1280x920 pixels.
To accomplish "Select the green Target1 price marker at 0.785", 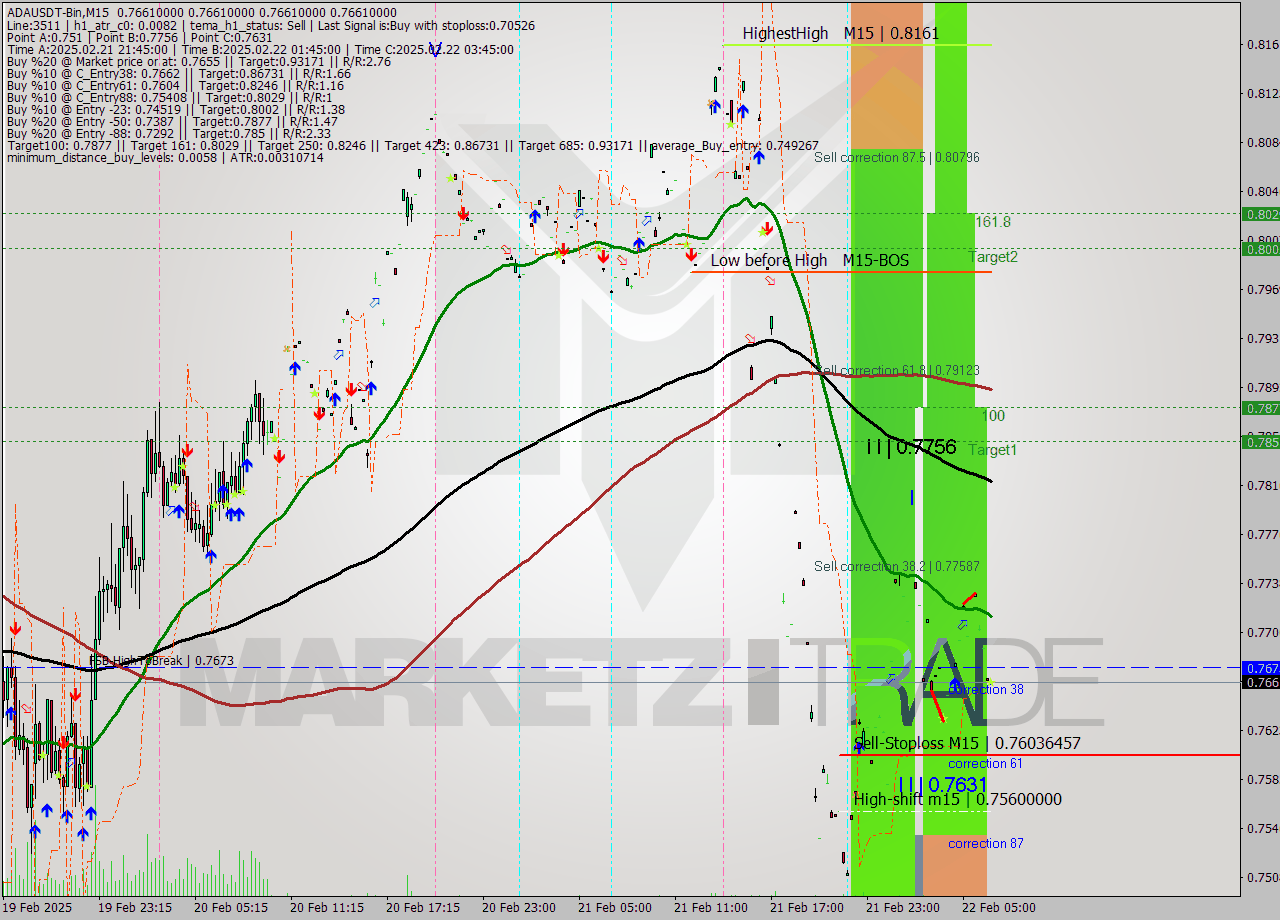I will pyautogui.click(x=1257, y=441).
